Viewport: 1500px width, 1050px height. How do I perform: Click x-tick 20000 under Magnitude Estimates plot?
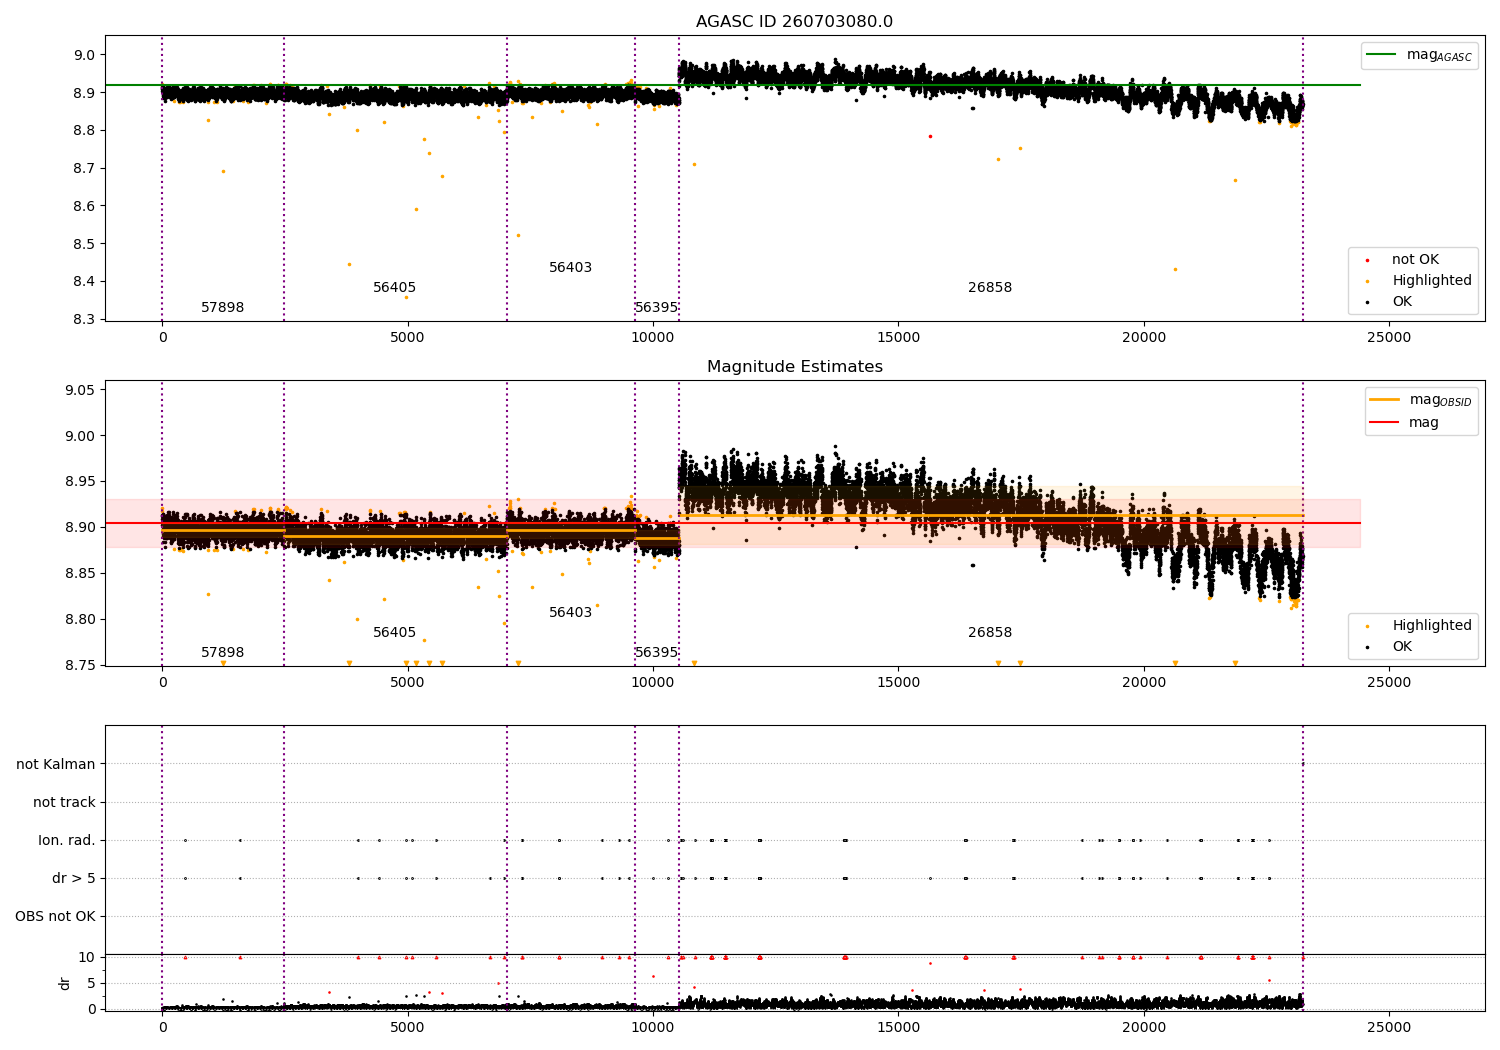pyautogui.click(x=1143, y=683)
